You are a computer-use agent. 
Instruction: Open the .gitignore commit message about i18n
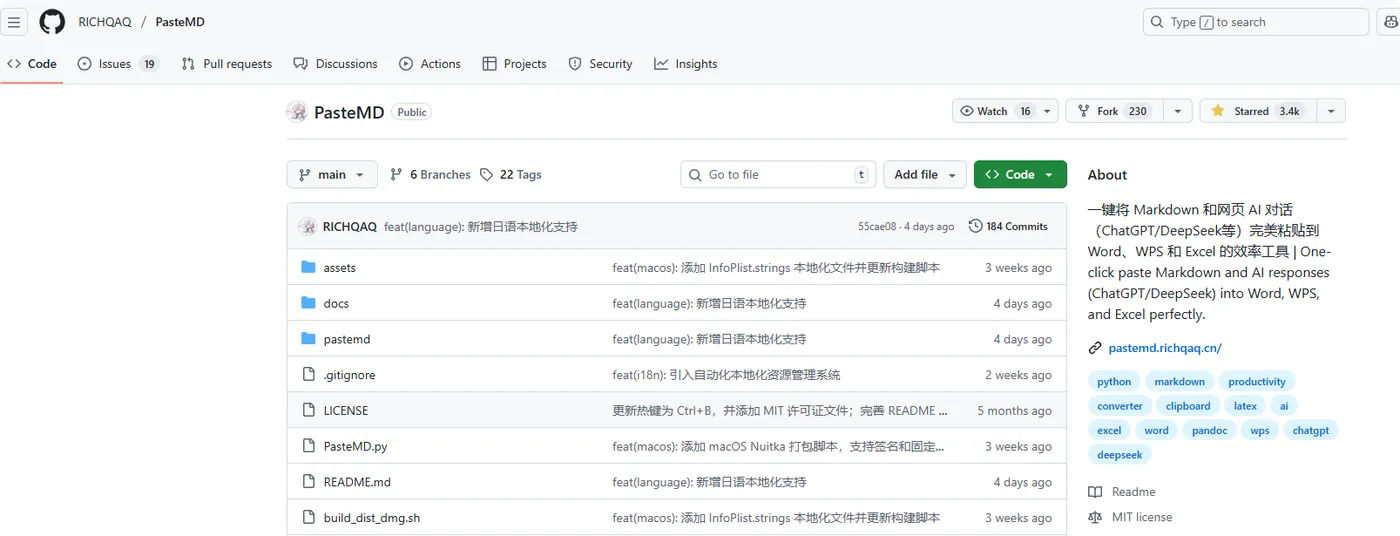click(726, 375)
